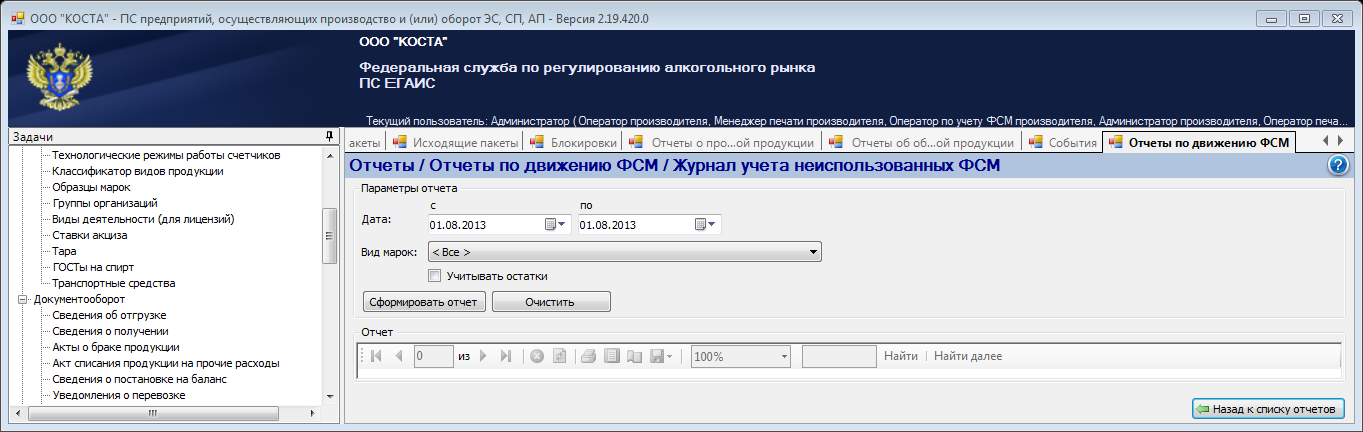
Task: Click Сформировать отчет button
Action: 424,302
